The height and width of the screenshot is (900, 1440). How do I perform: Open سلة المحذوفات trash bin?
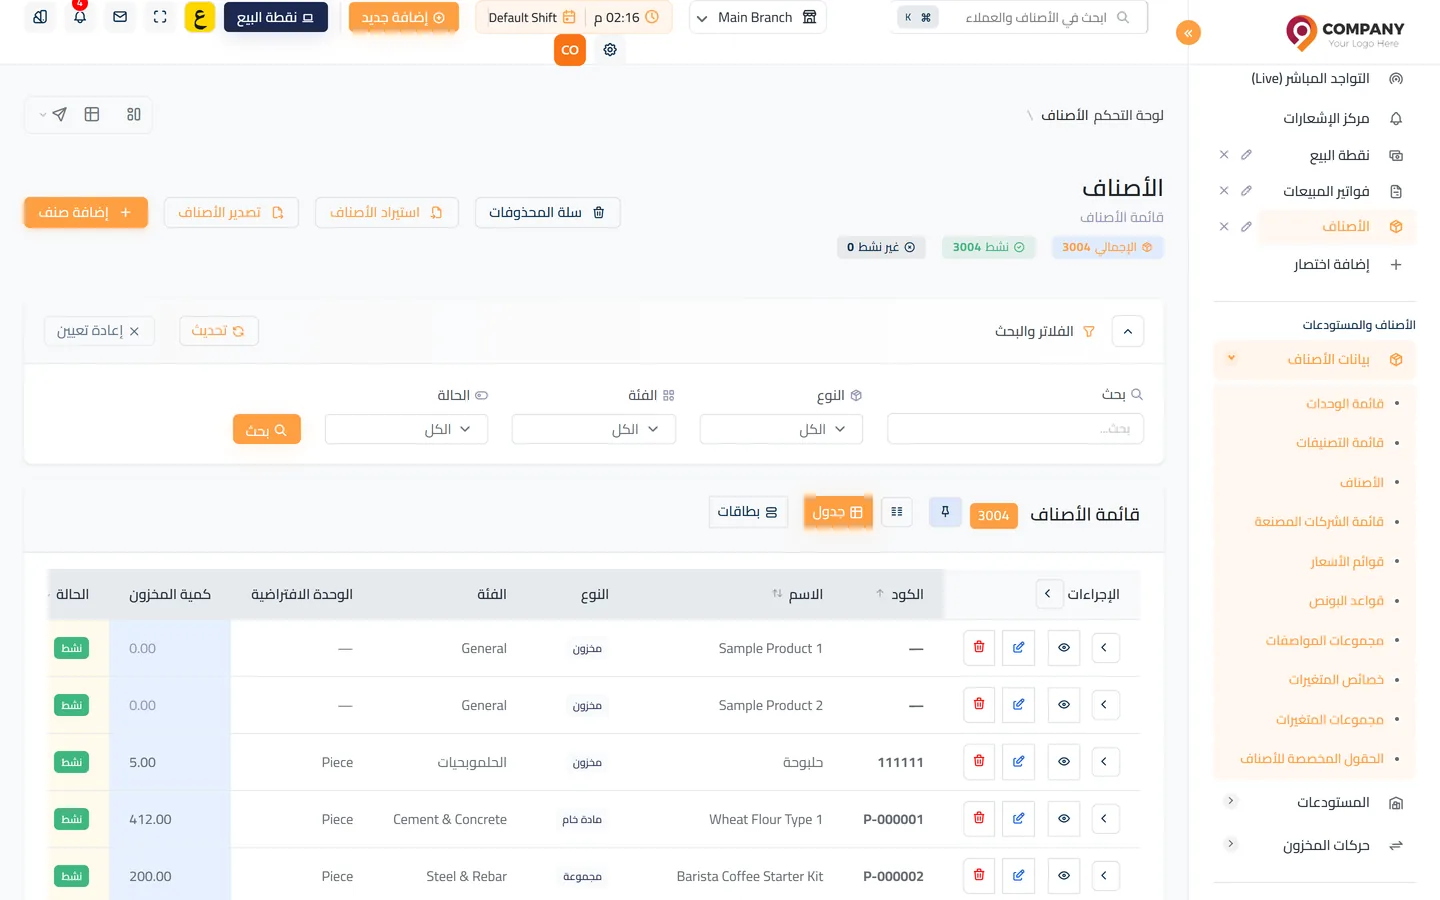tap(547, 212)
